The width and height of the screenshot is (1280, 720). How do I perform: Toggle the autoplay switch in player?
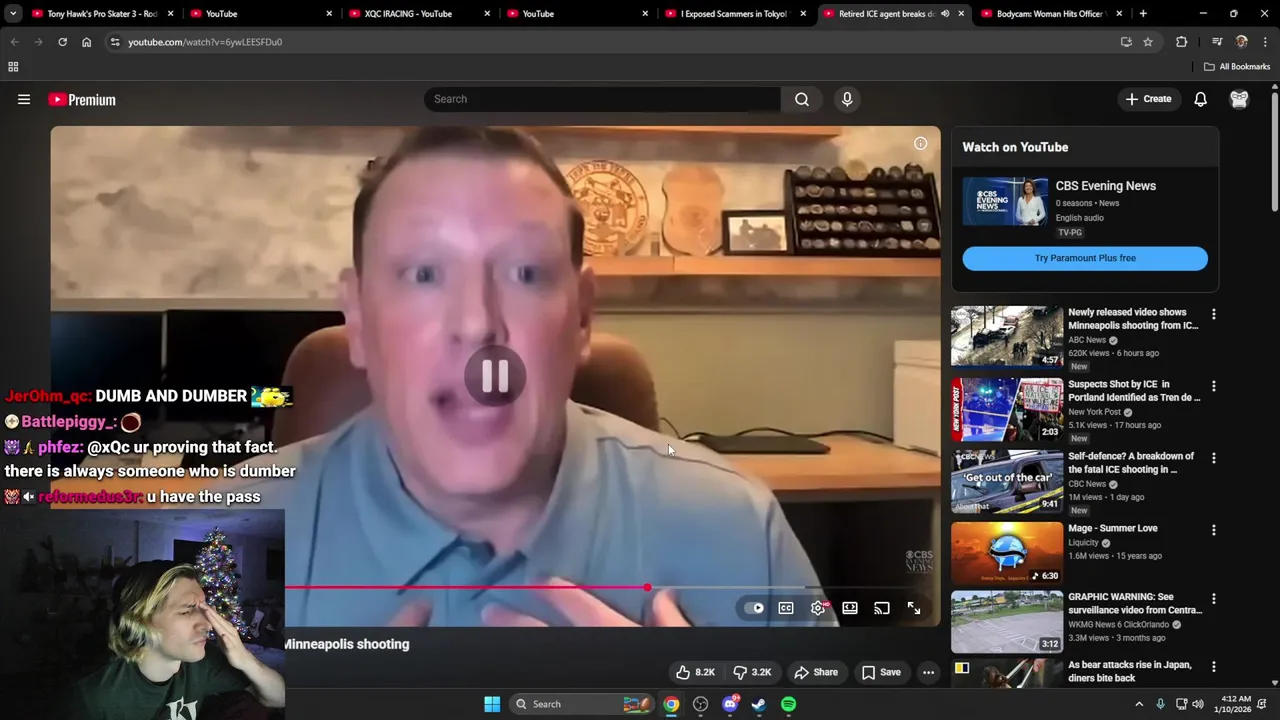click(754, 608)
